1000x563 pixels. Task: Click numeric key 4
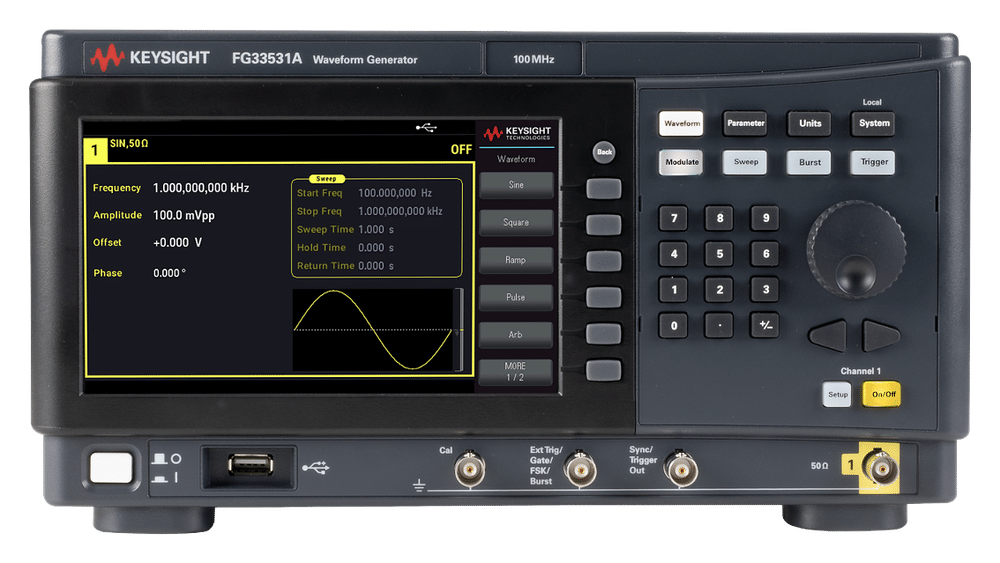click(x=673, y=254)
